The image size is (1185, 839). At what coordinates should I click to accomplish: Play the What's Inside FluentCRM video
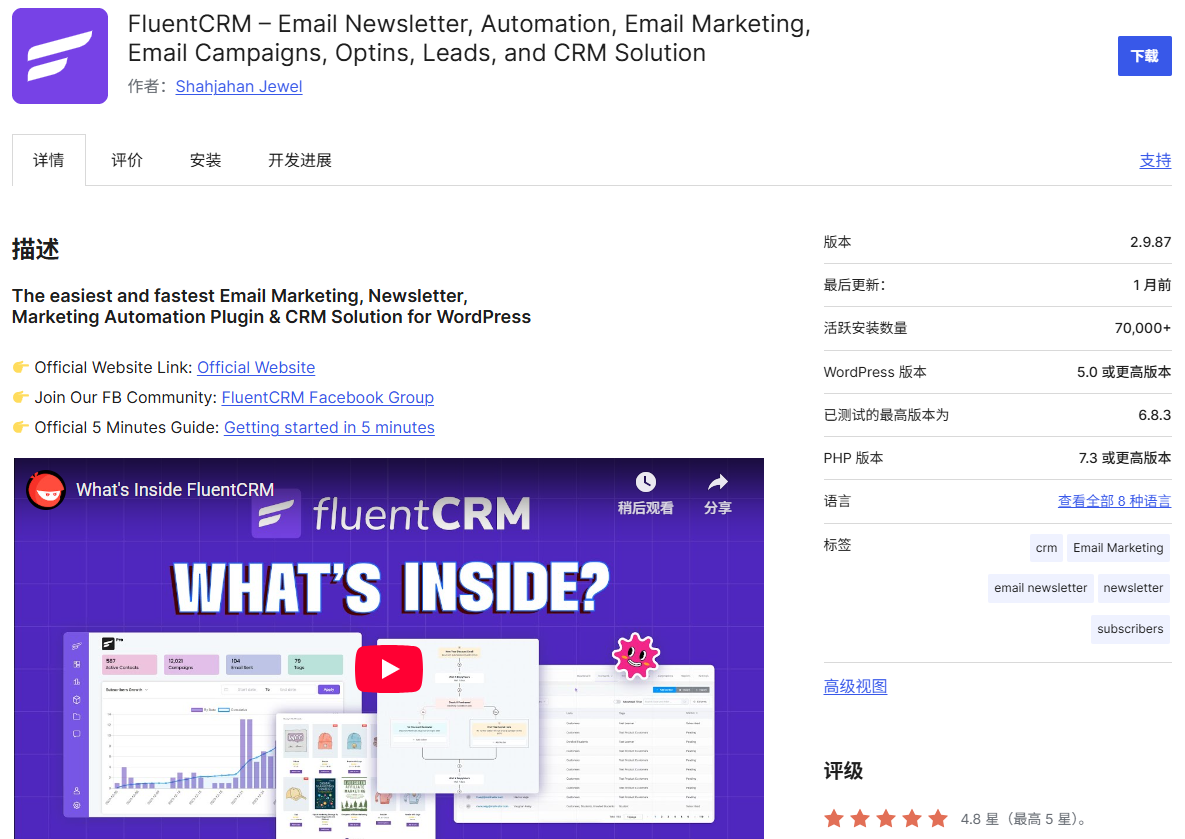pyautogui.click(x=389, y=669)
